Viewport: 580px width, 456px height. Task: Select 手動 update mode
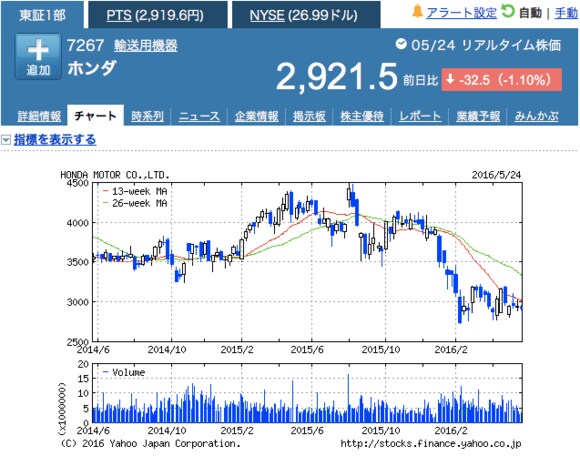566,13
